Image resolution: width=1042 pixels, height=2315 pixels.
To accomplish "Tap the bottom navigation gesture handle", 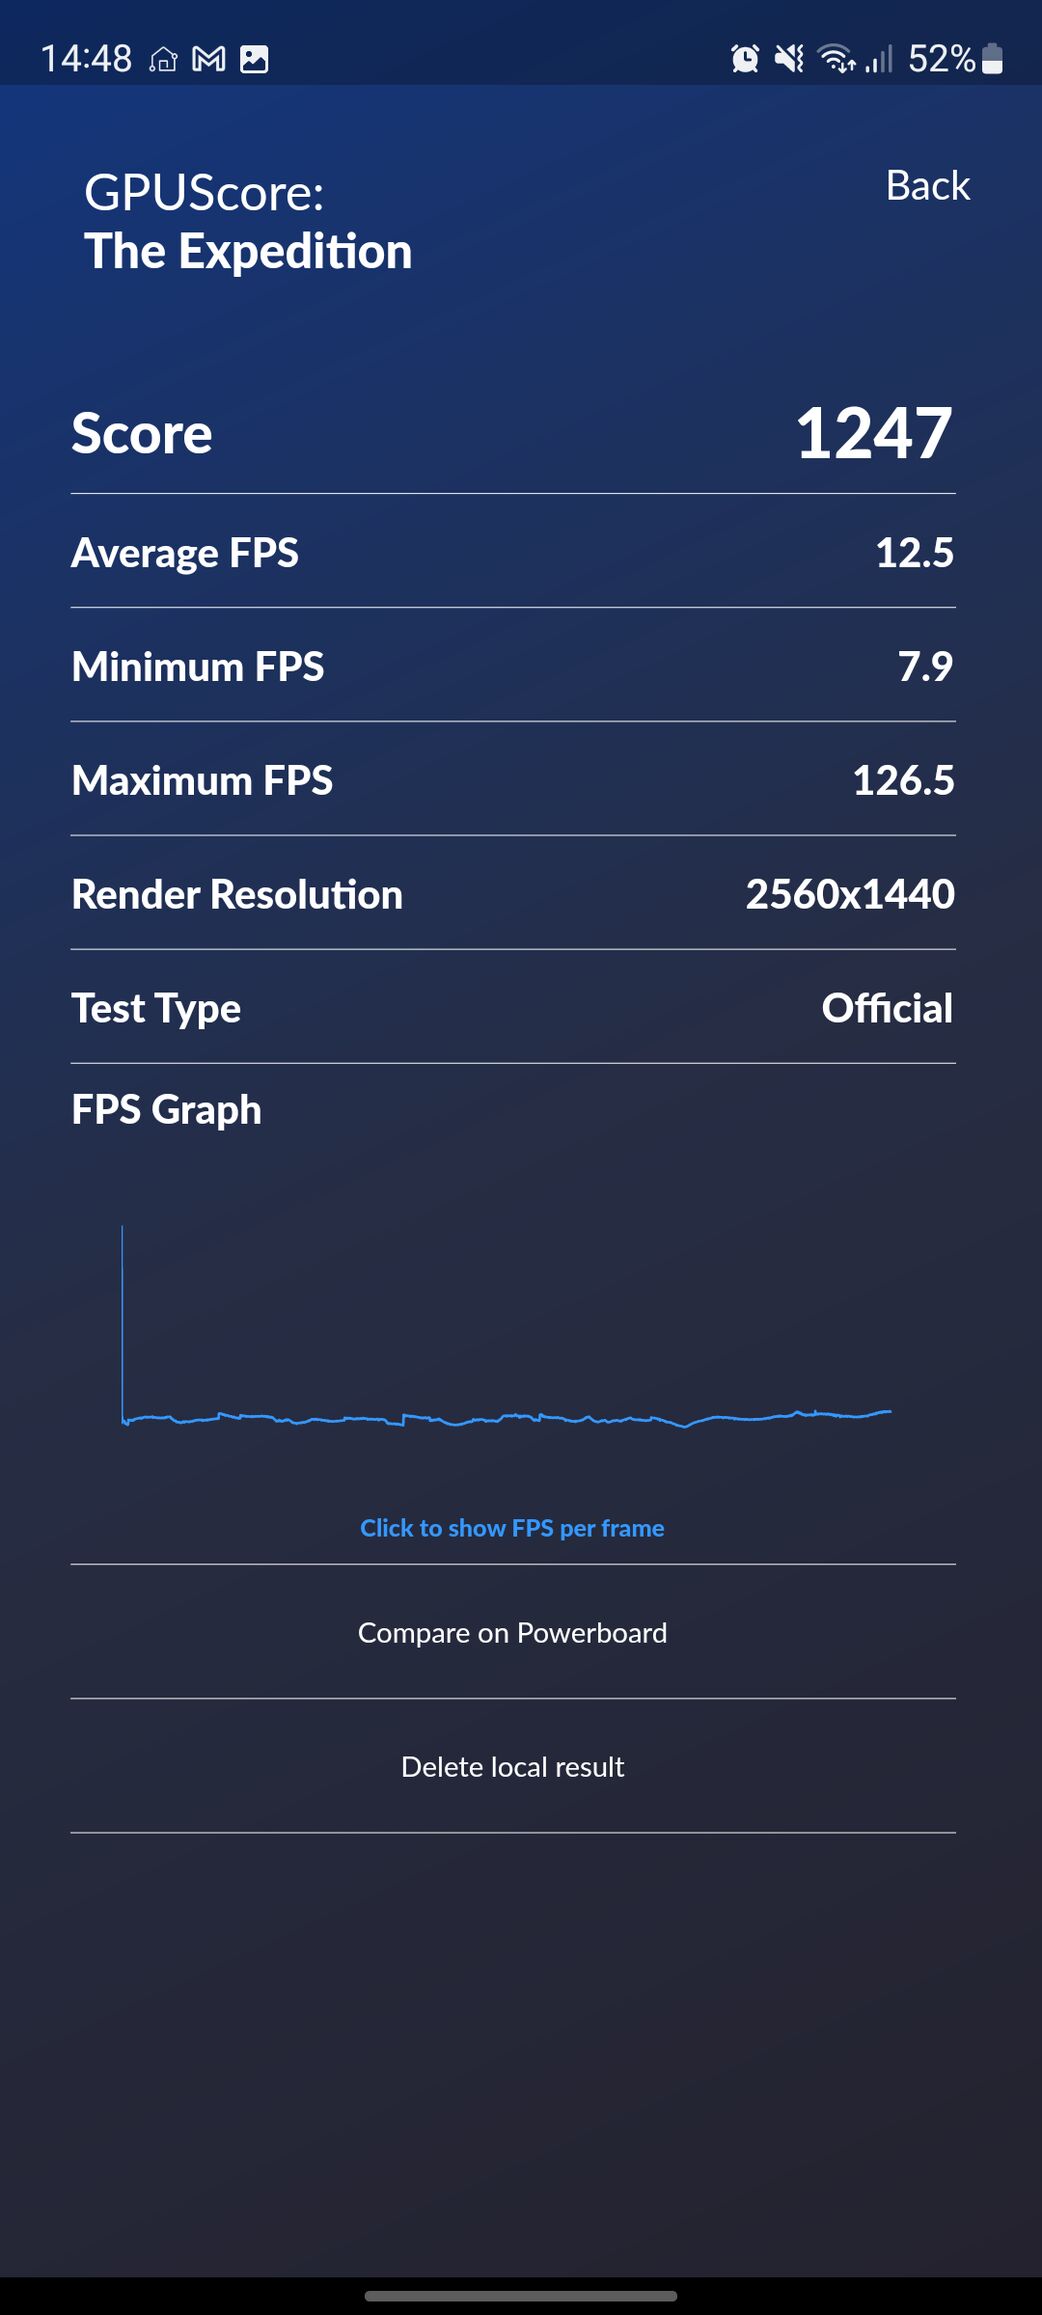I will point(521,2296).
